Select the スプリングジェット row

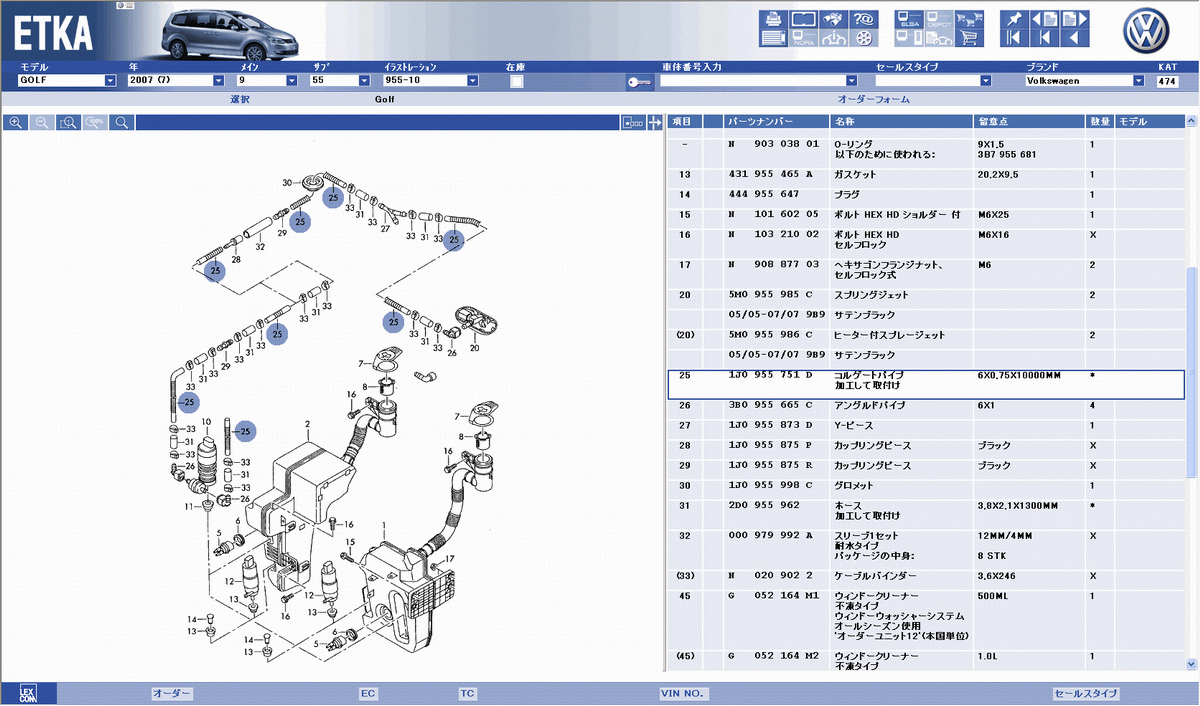(926, 295)
